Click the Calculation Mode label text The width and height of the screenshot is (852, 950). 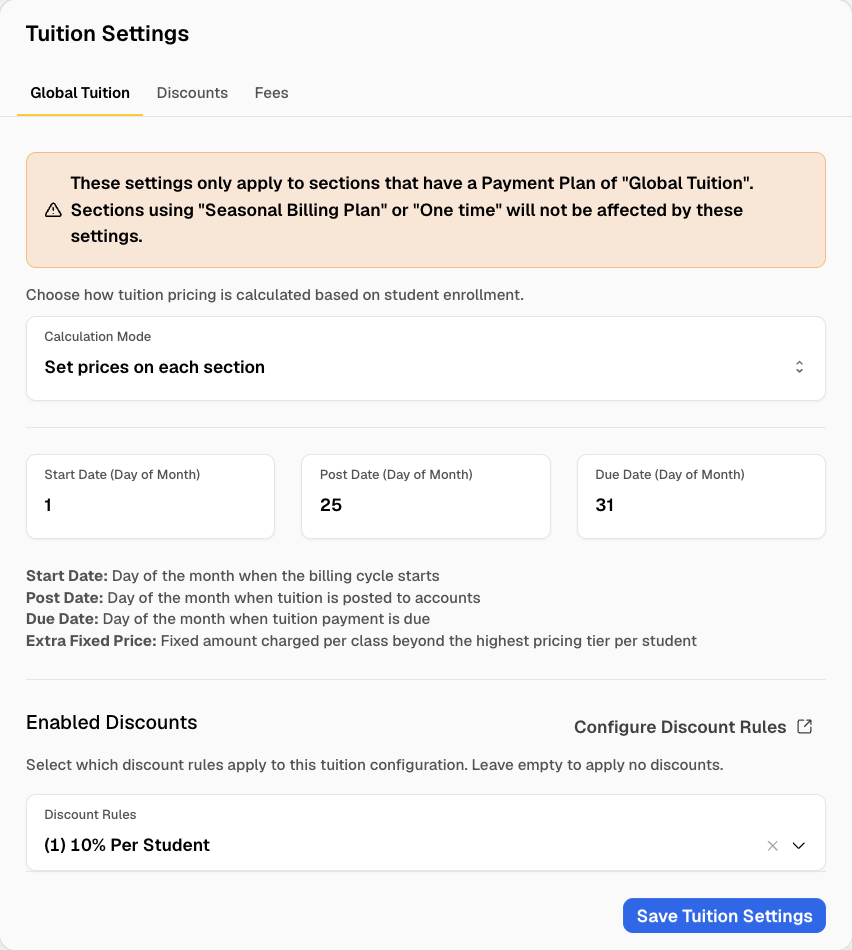tap(98, 336)
